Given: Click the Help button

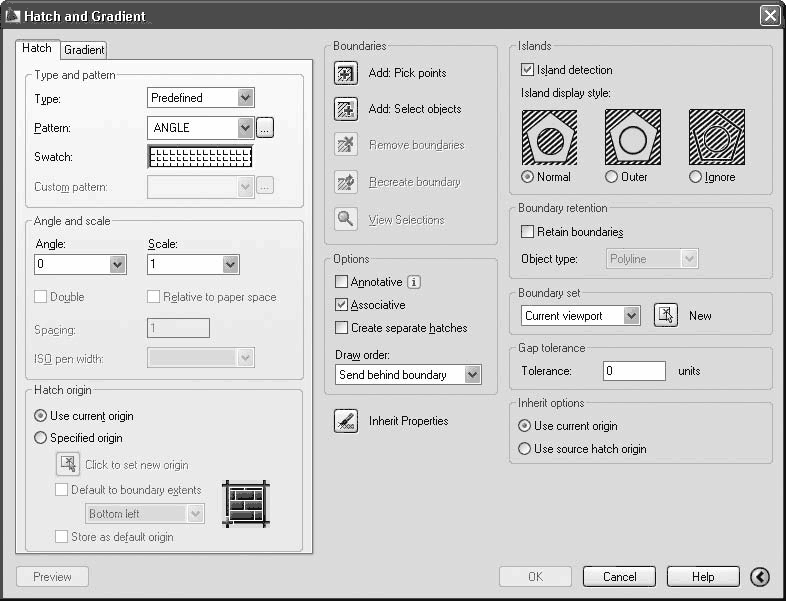Looking at the screenshot, I should click(x=703, y=577).
